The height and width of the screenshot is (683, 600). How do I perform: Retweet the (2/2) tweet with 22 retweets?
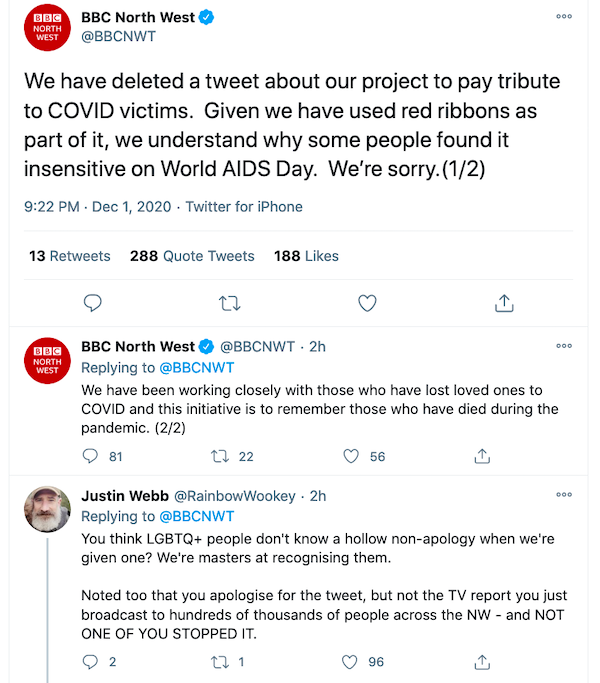coord(220,456)
